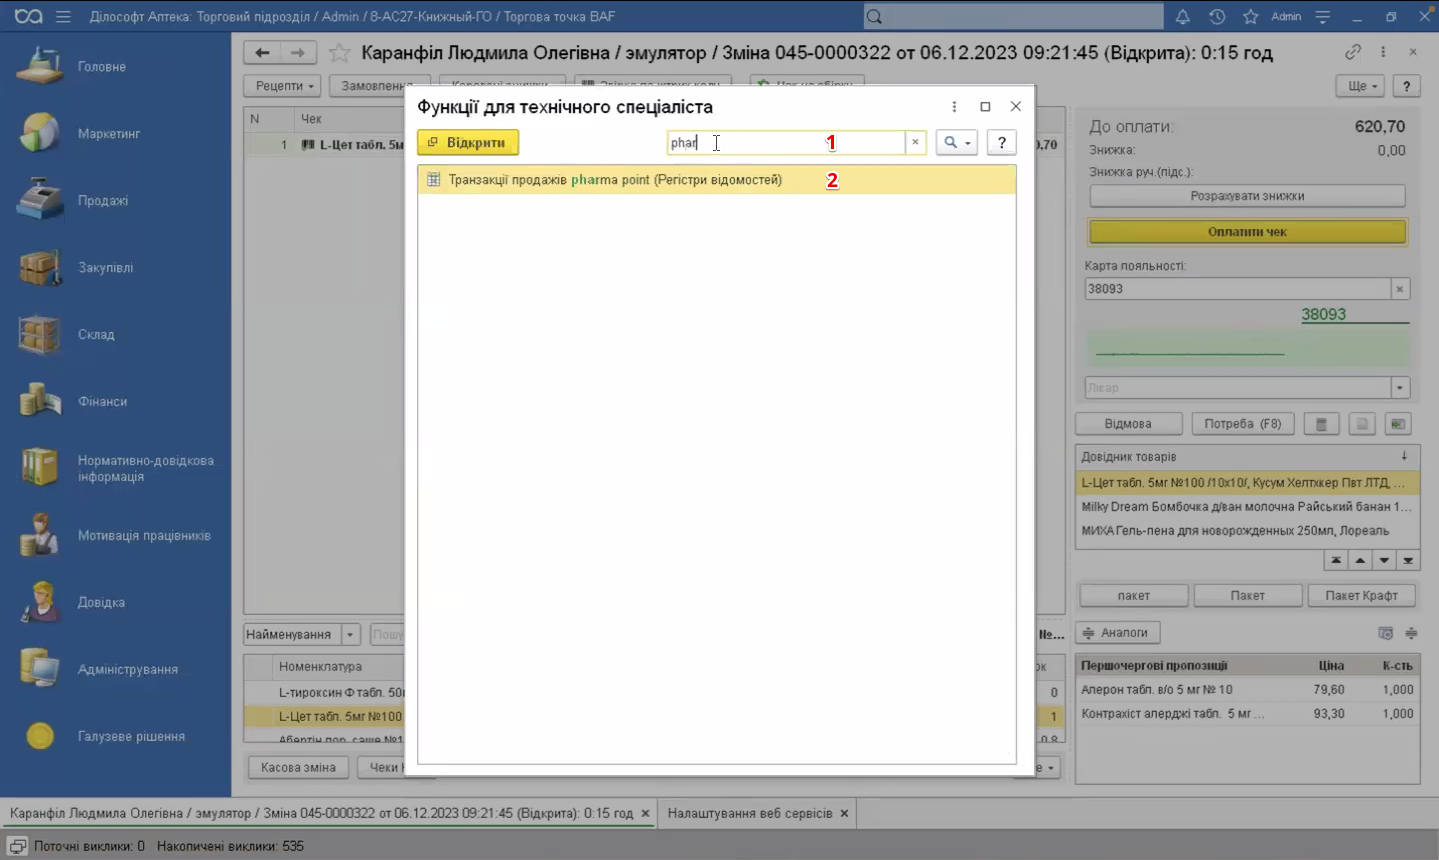This screenshot has height=860, width=1439.
Task: Open the Адміністрування section
Action: coord(127,670)
